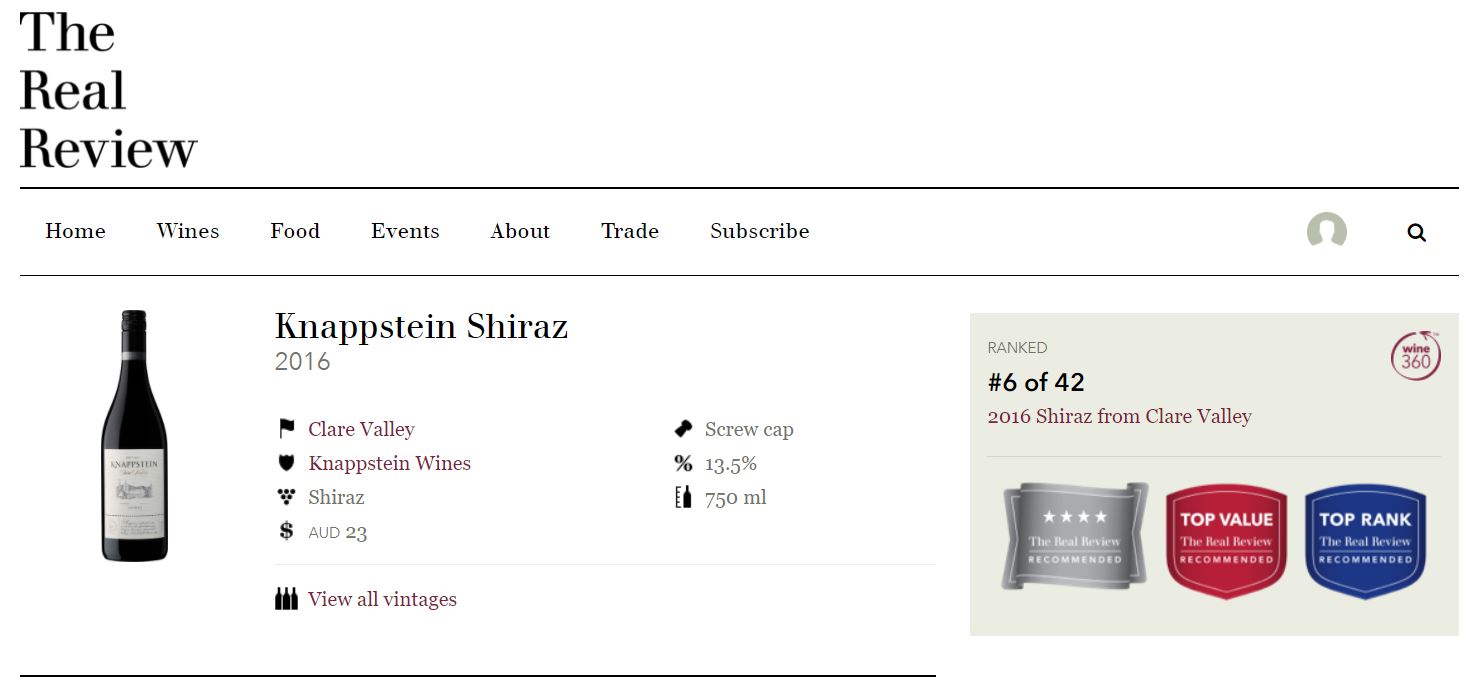Click the Knappstein wine bottle image
1475x689 pixels.
pyautogui.click(x=134, y=436)
